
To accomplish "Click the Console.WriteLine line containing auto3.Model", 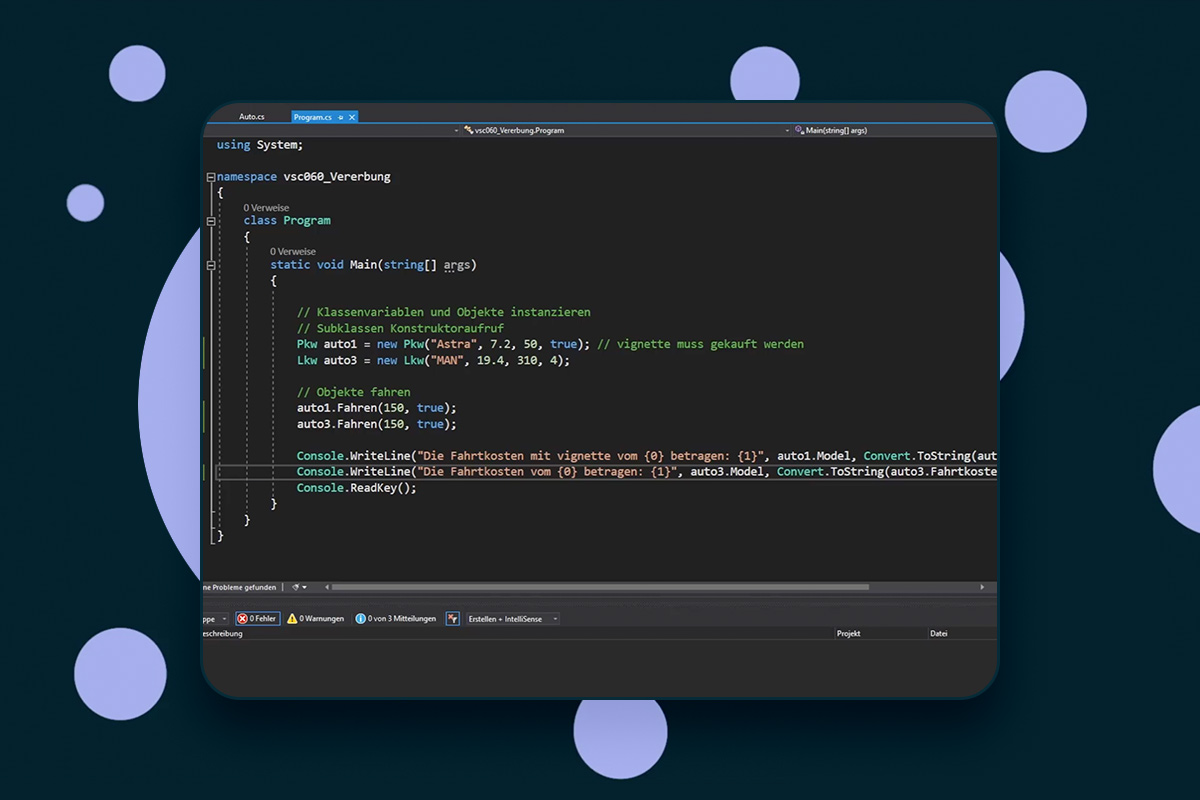I will click(647, 472).
